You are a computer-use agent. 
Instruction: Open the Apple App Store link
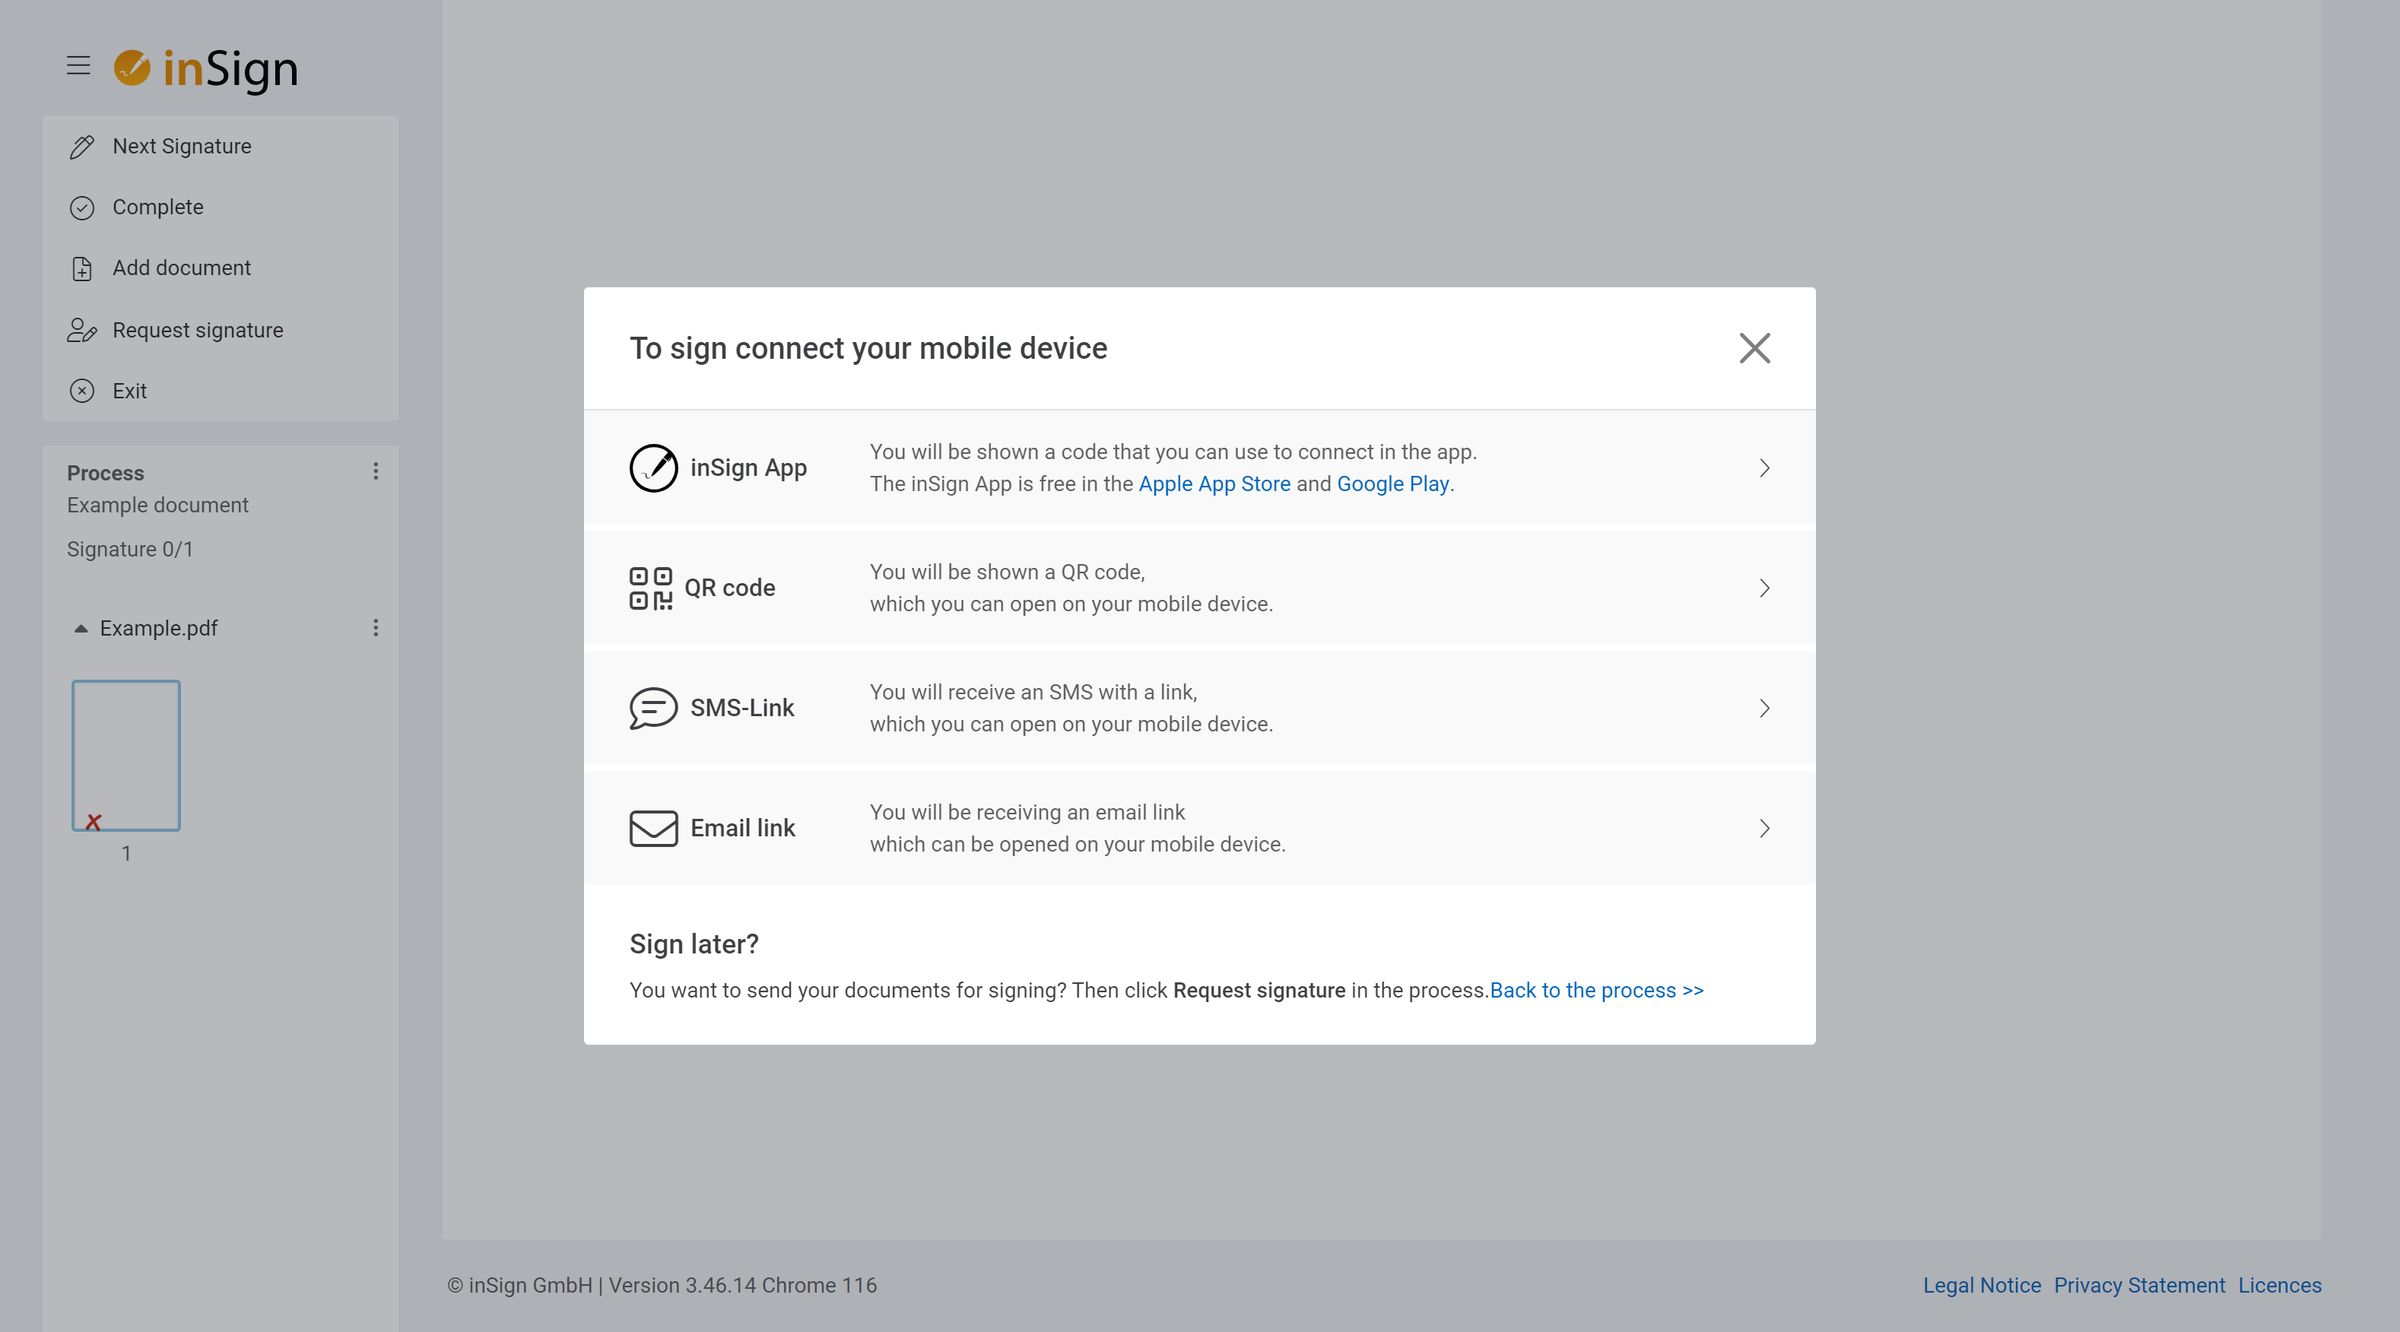[x=1214, y=483]
